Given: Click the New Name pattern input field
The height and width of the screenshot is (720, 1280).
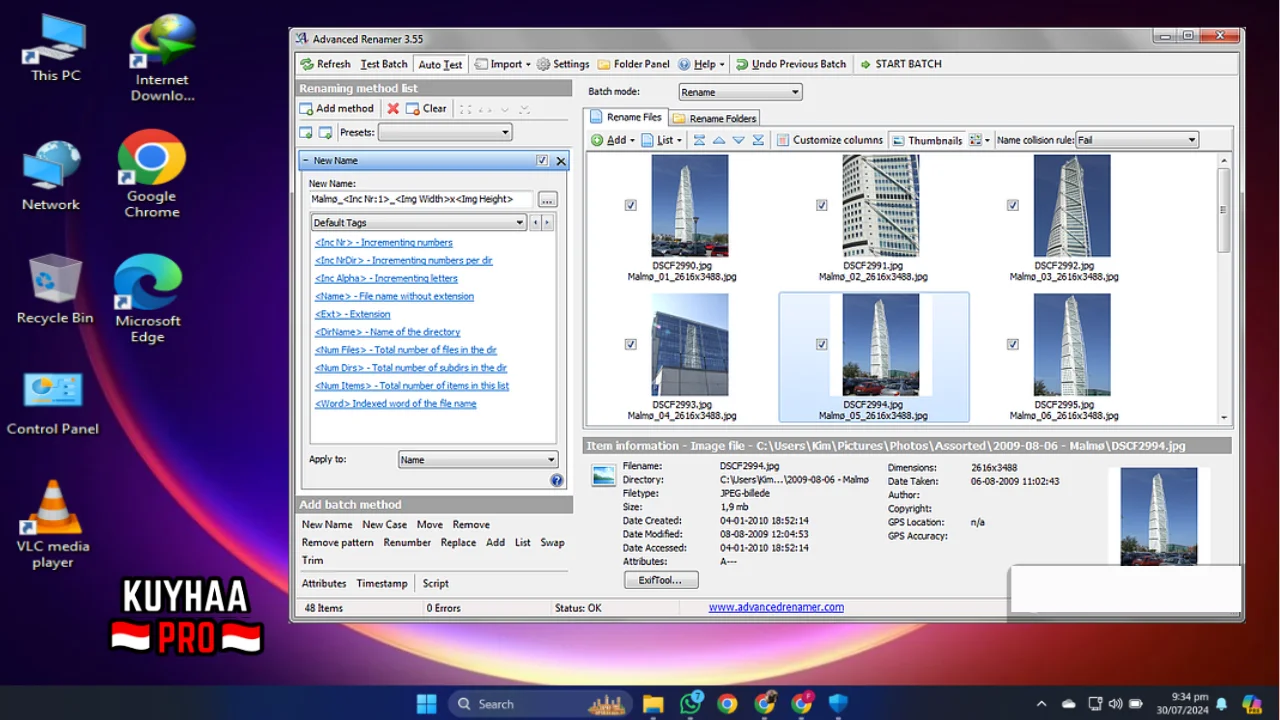Looking at the screenshot, I should pyautogui.click(x=421, y=199).
